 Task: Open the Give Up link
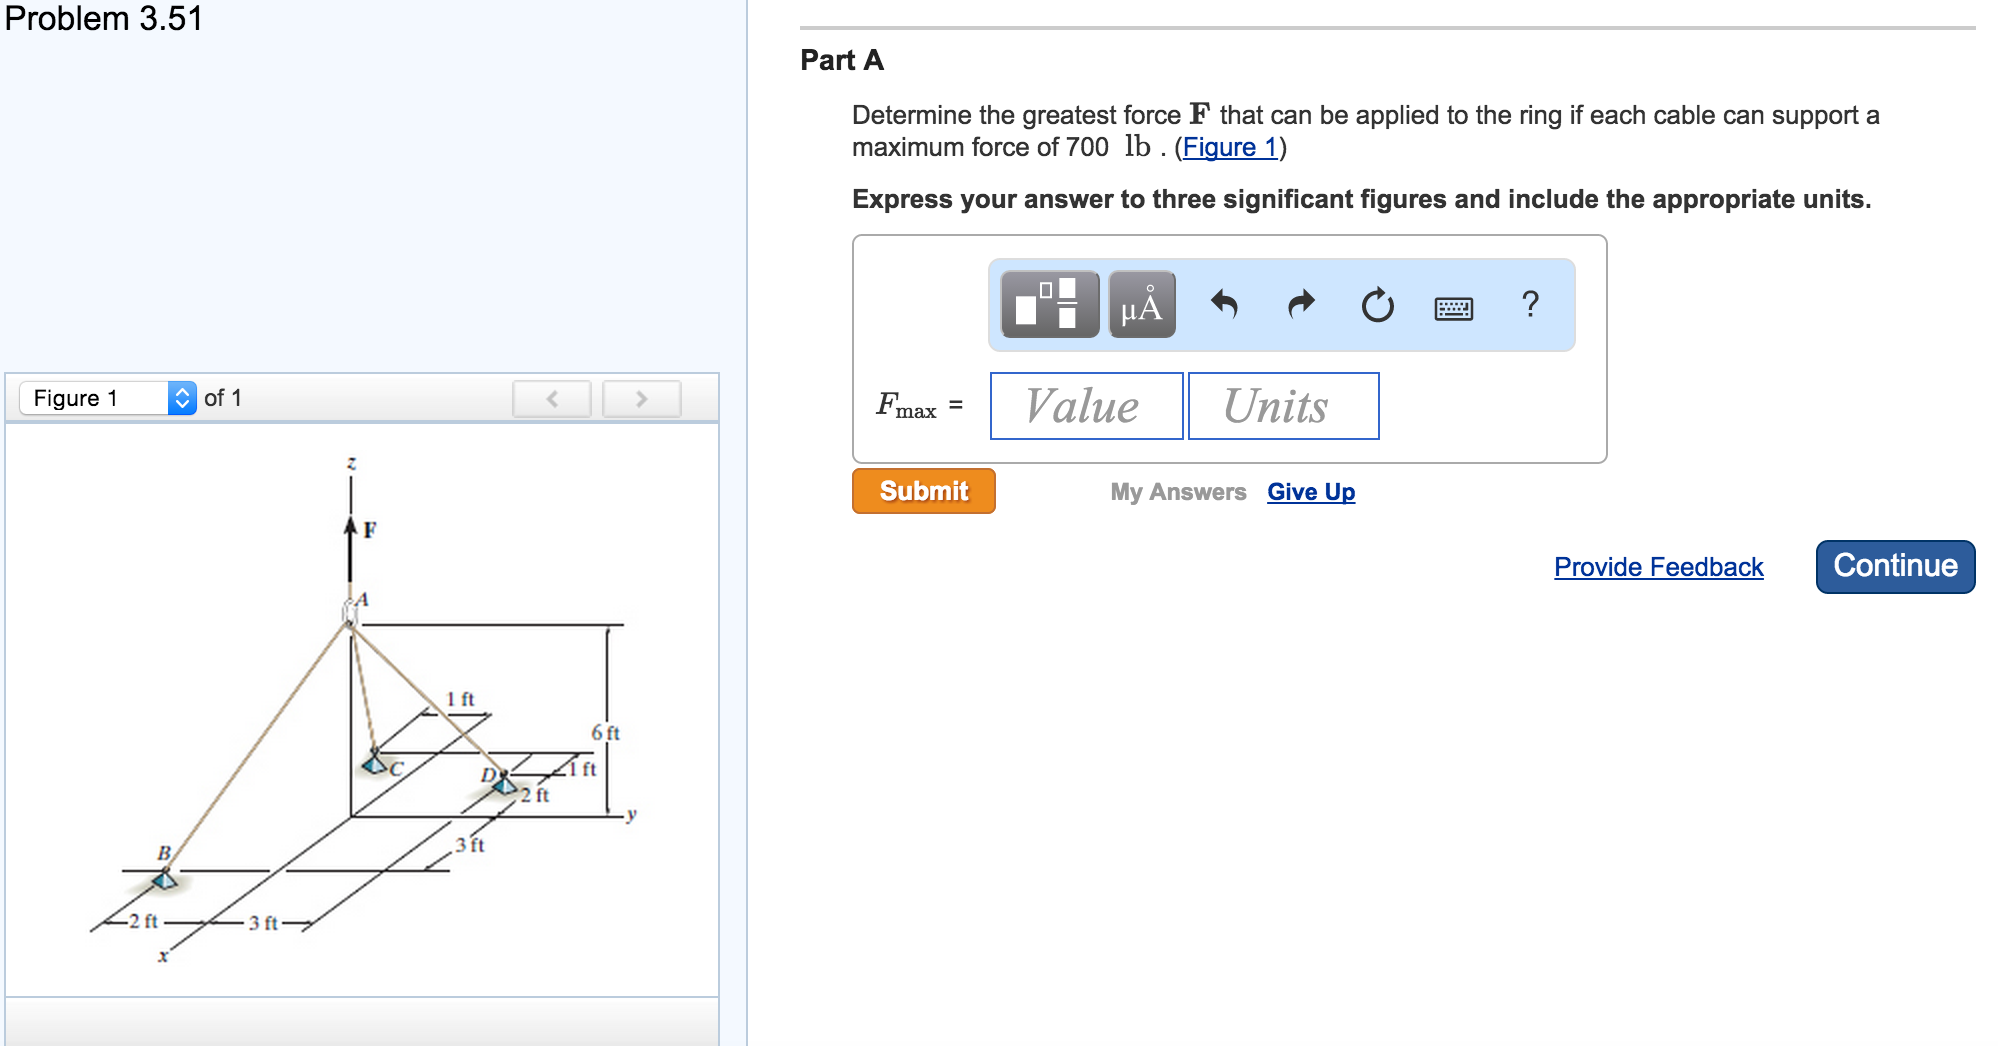[1311, 492]
